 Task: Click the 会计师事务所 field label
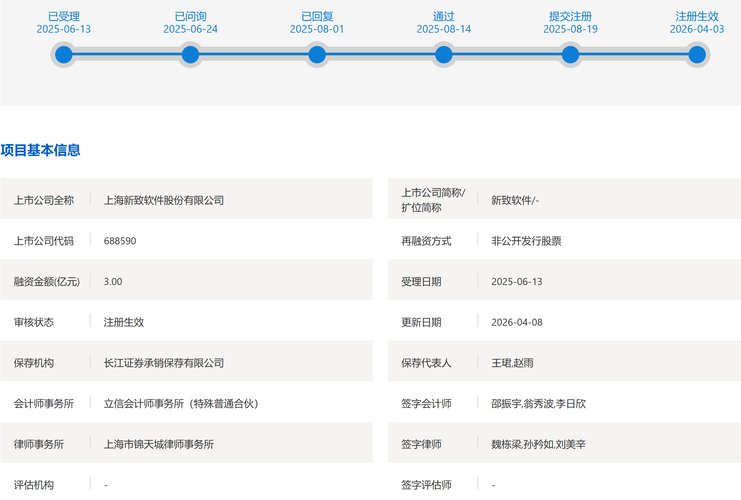click(x=43, y=404)
